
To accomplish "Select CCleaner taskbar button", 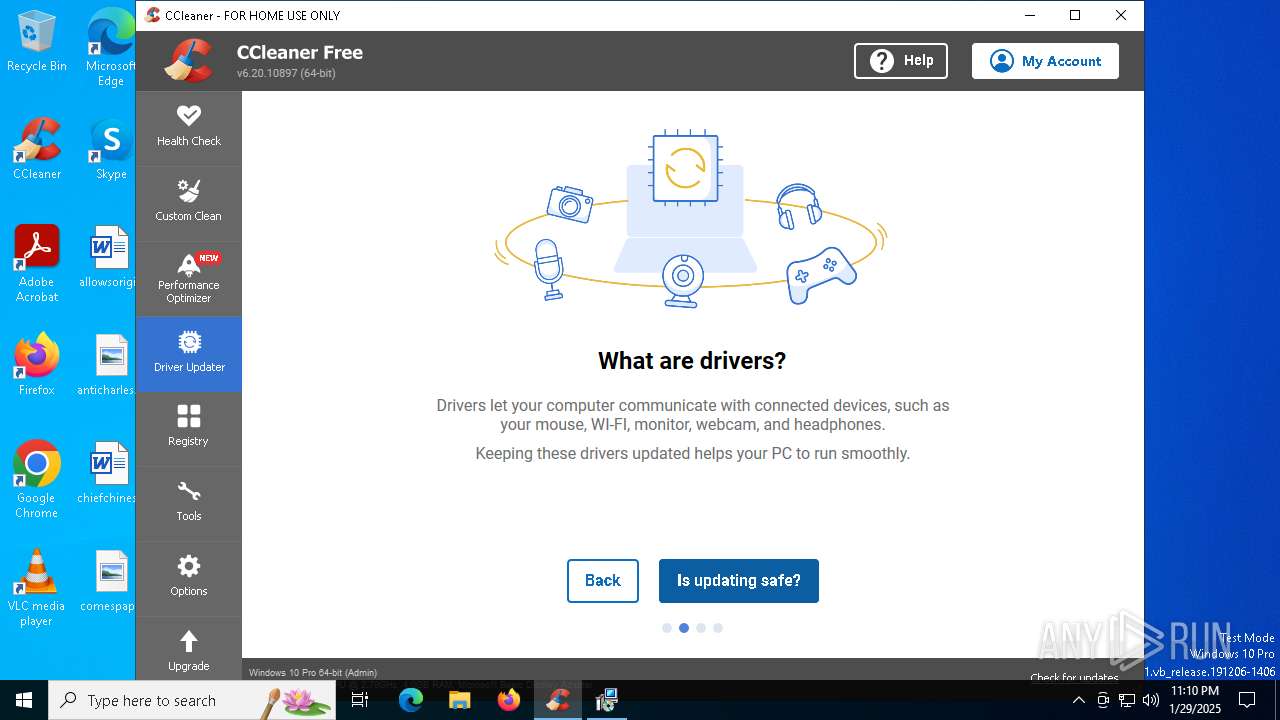I will click(558, 700).
